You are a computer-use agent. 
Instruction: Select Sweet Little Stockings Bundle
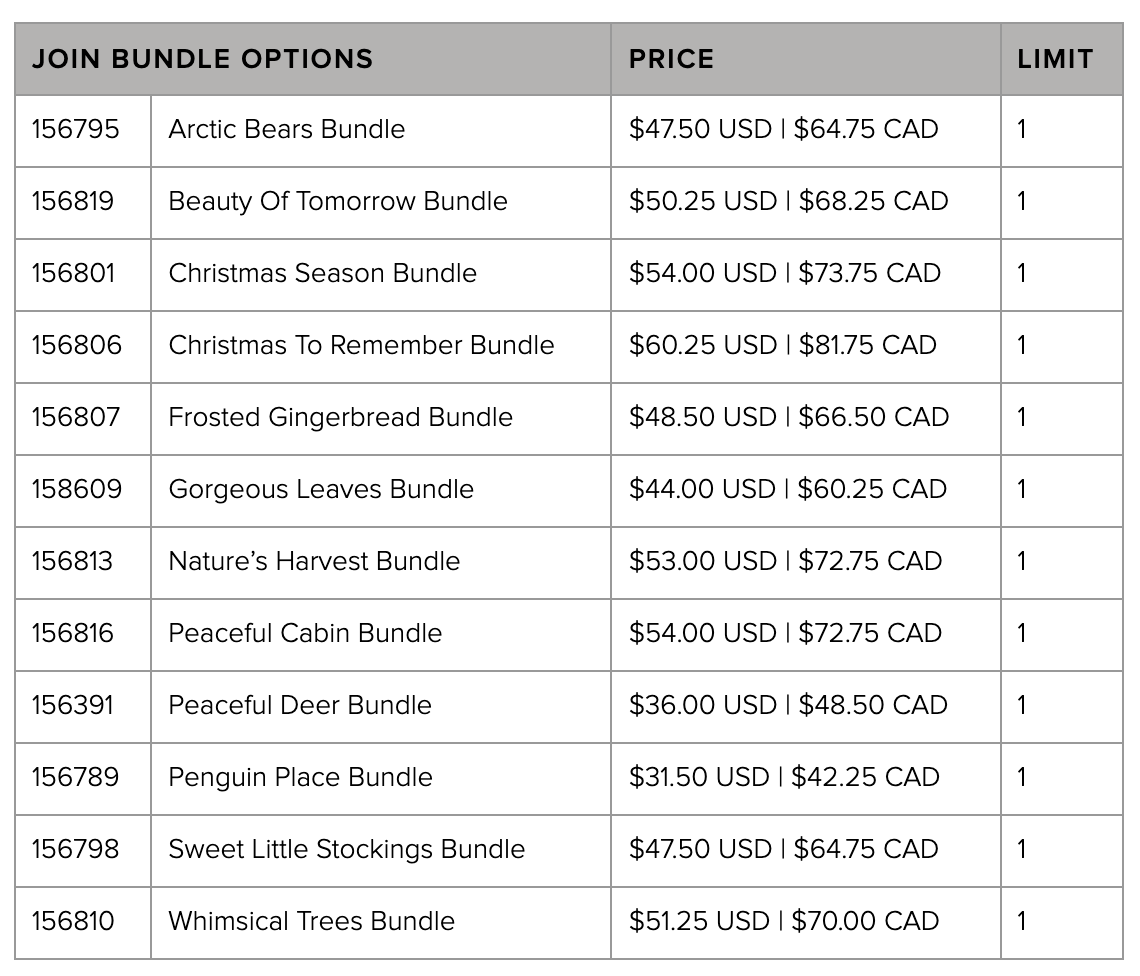(x=346, y=850)
